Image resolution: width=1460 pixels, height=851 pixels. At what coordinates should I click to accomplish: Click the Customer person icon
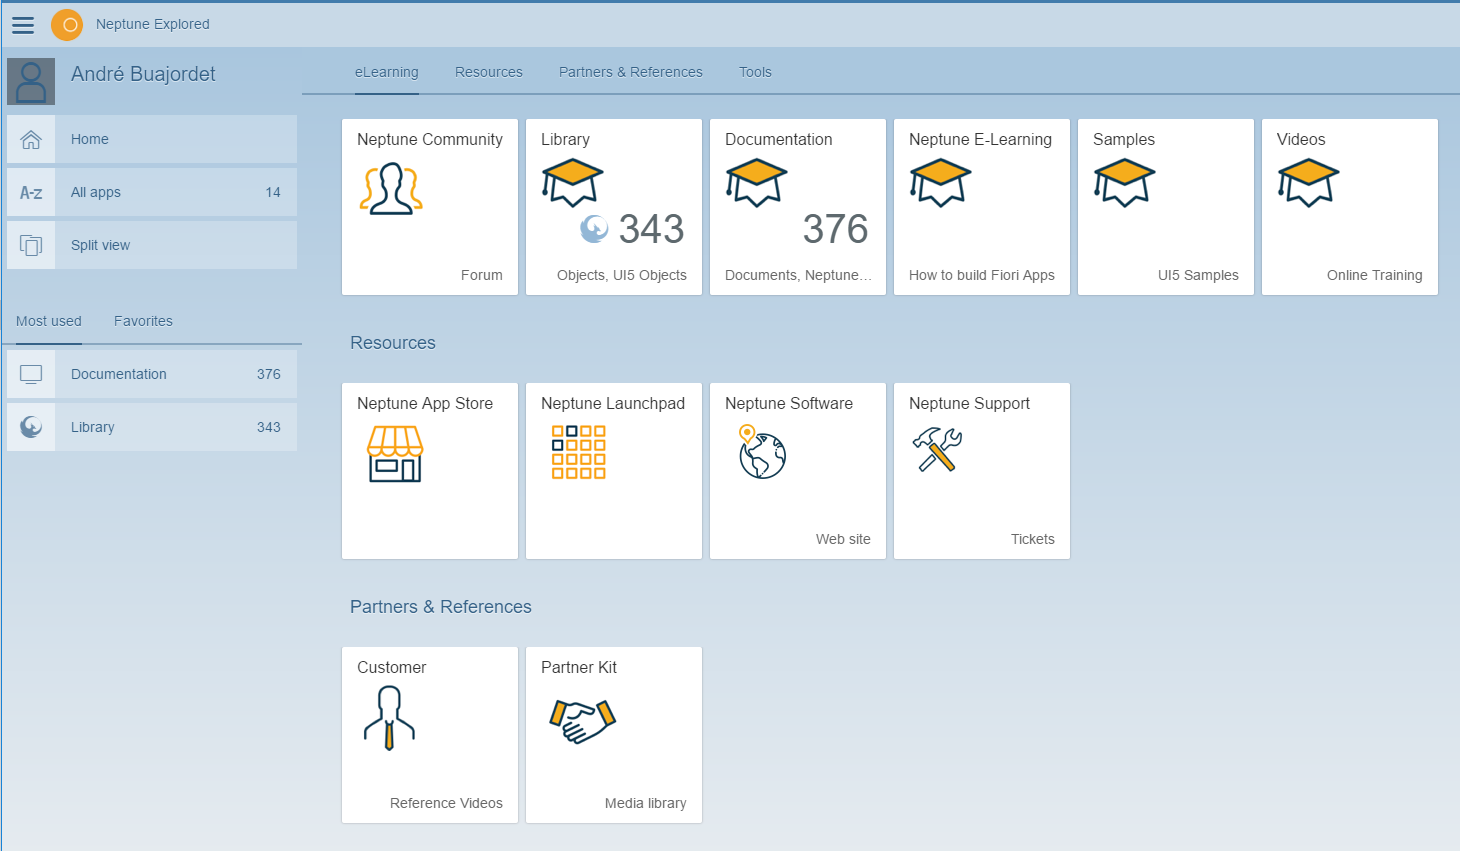pyautogui.click(x=389, y=718)
